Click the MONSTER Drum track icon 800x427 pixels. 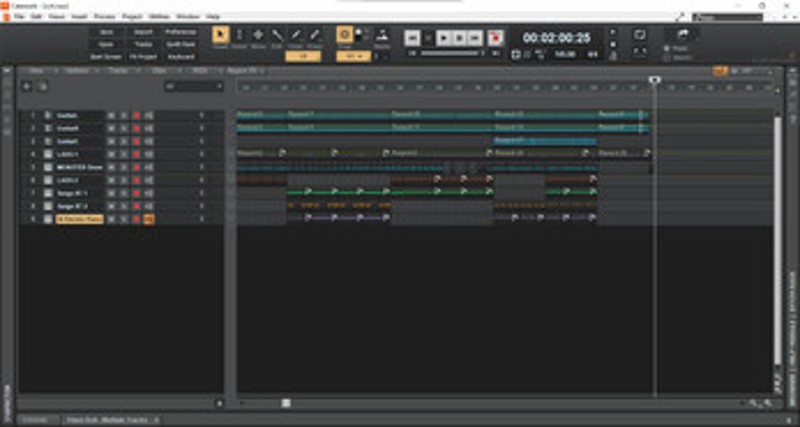coord(48,167)
